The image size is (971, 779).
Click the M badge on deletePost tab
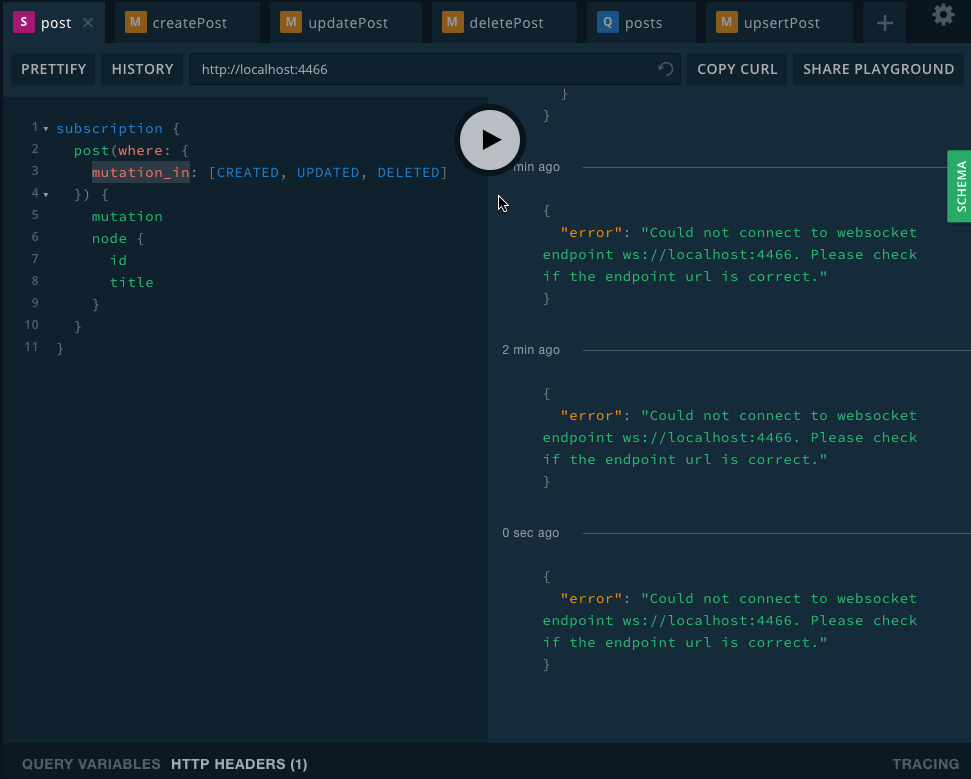[453, 22]
